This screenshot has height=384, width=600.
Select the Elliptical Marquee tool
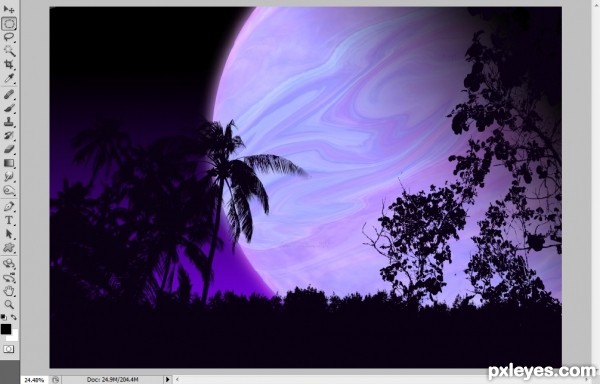click(9, 24)
